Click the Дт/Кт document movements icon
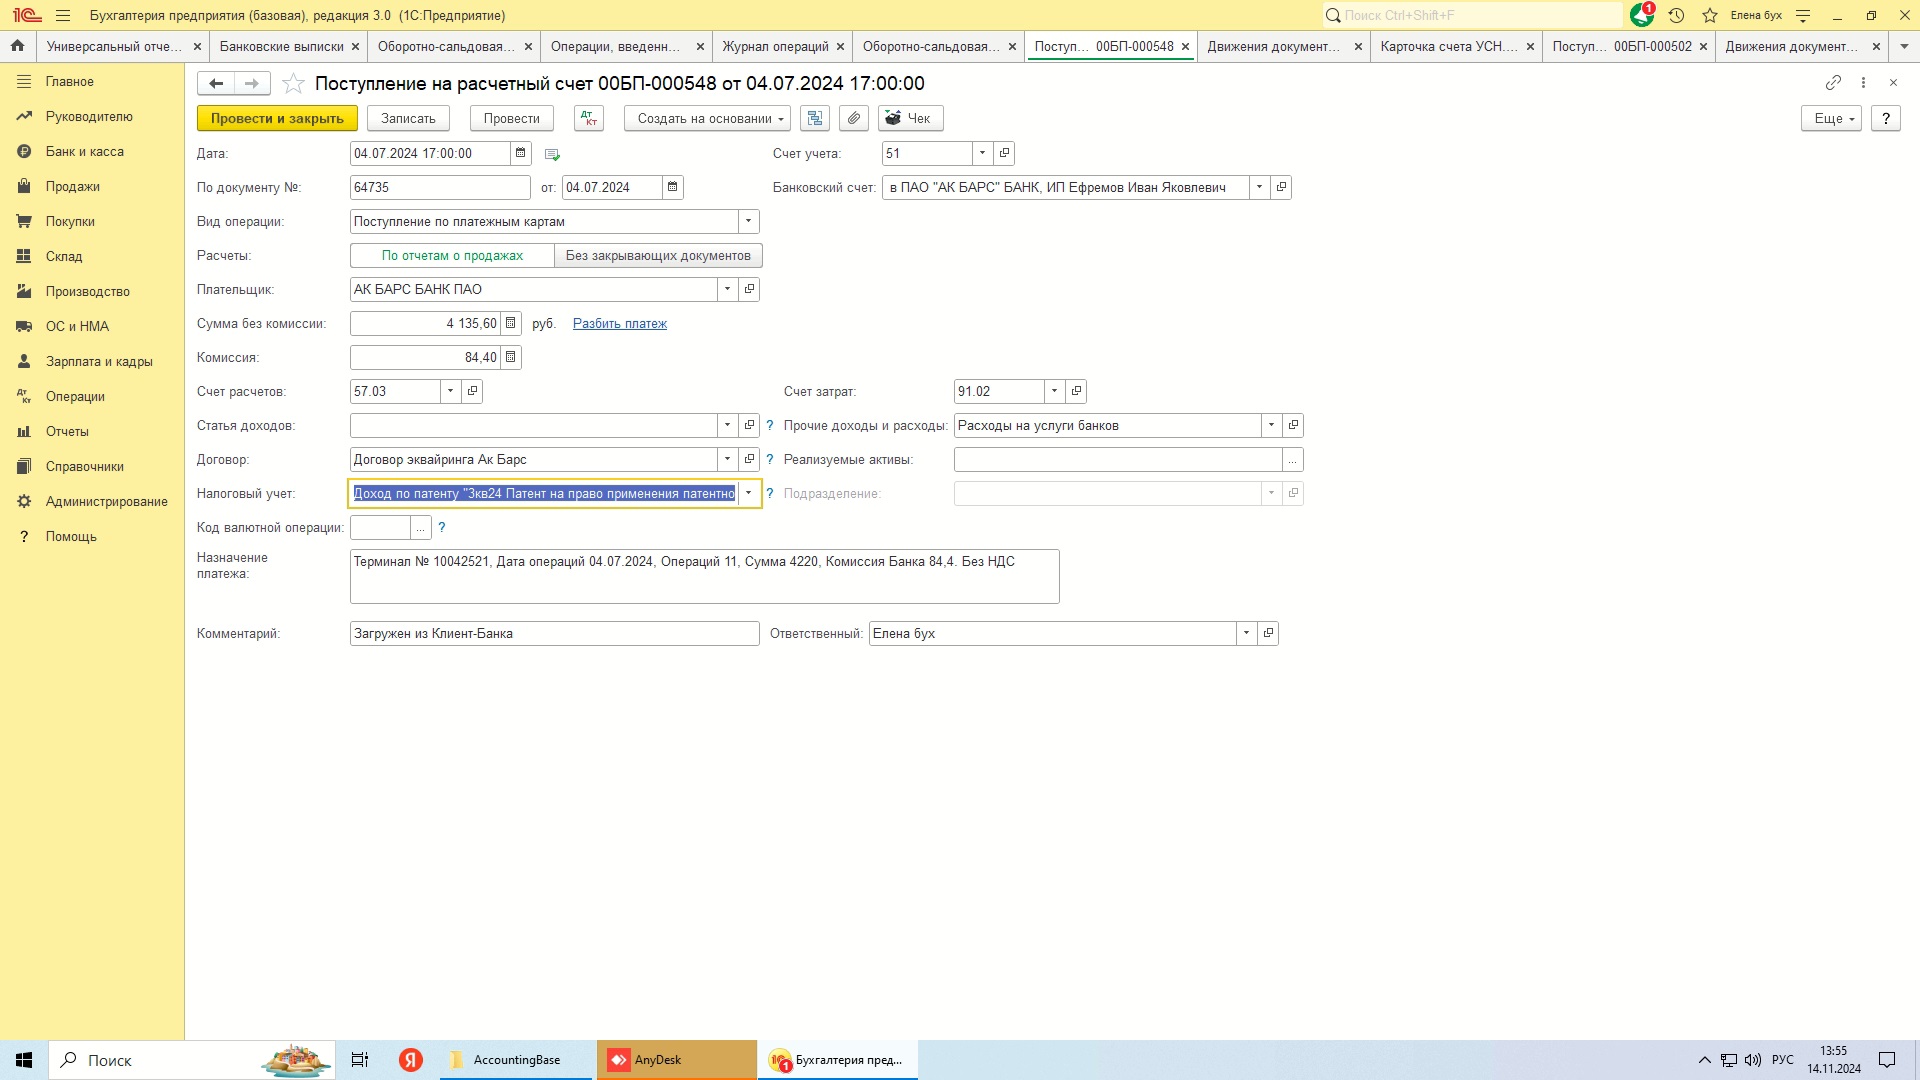Viewport: 1920px width, 1080px height. pos(589,118)
